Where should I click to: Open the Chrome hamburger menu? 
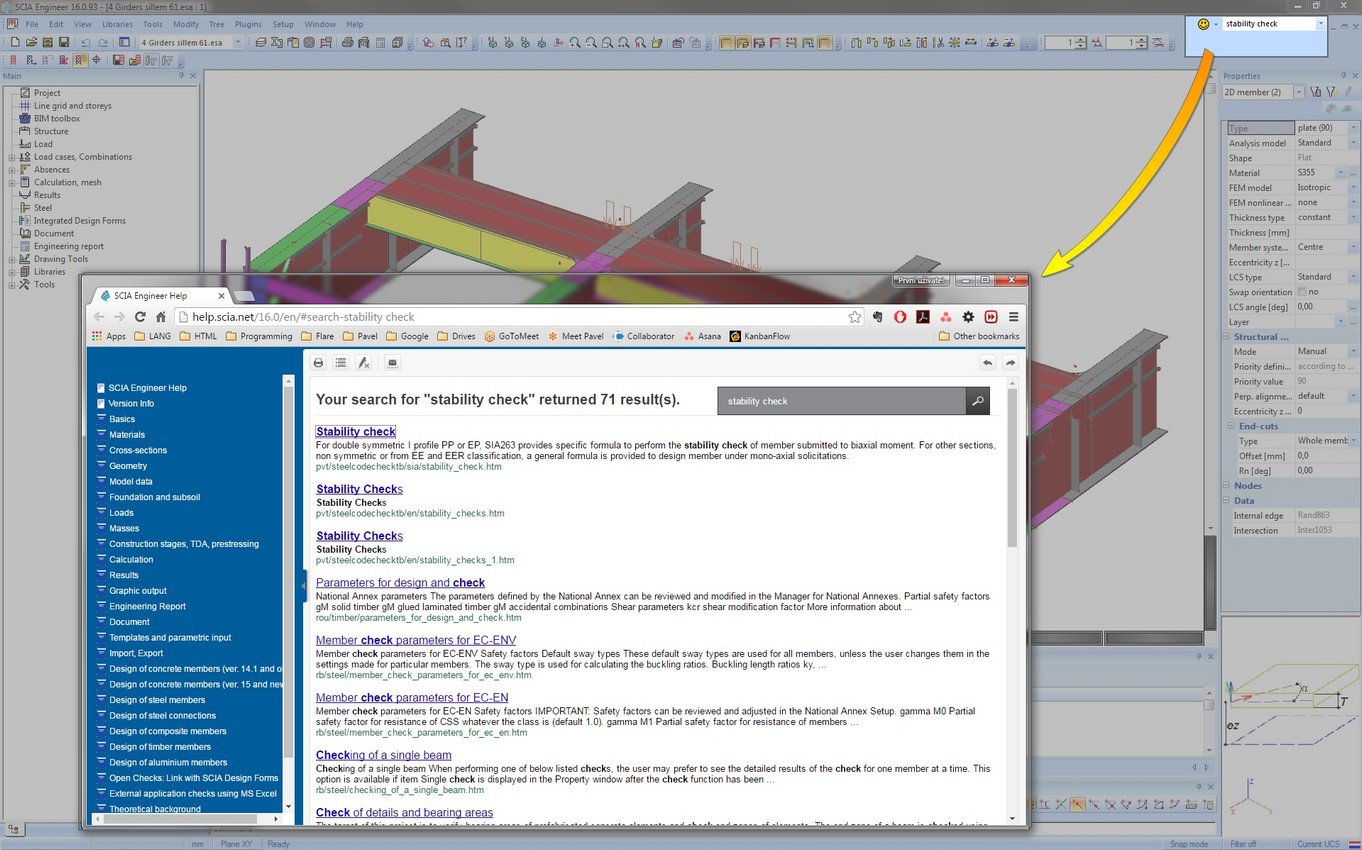[1013, 317]
